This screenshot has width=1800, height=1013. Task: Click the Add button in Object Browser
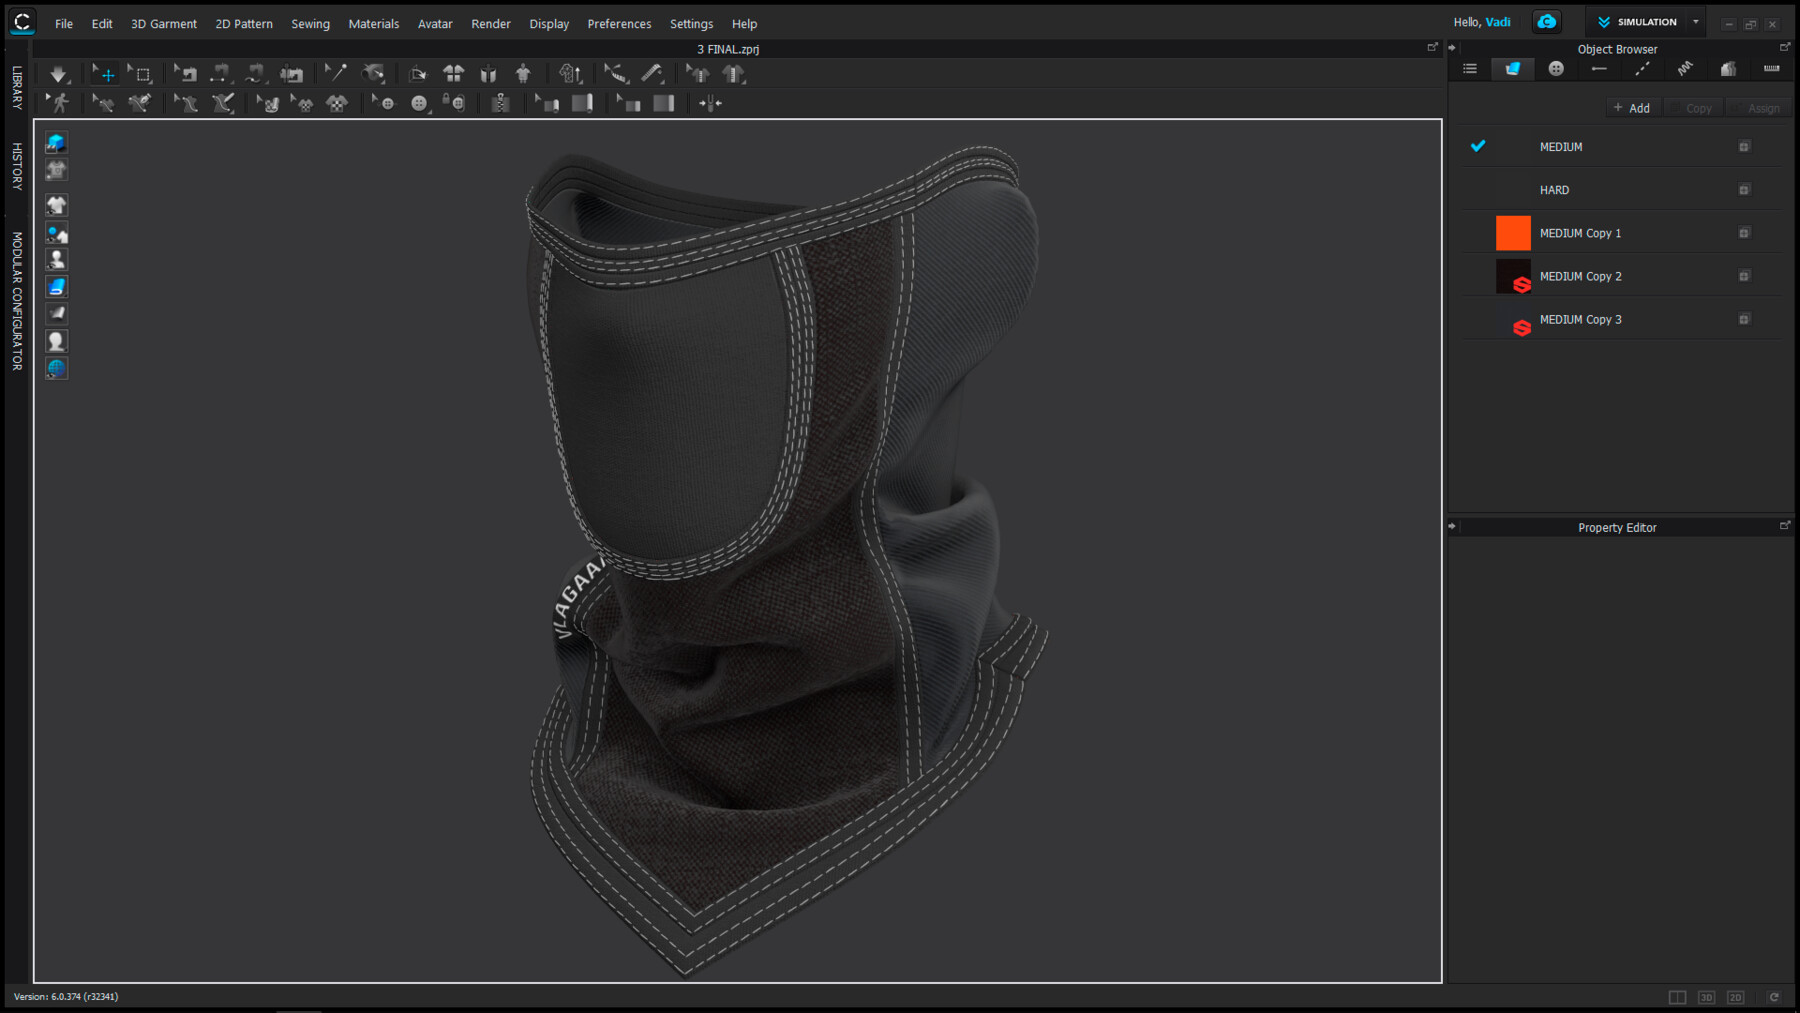[x=1632, y=107]
